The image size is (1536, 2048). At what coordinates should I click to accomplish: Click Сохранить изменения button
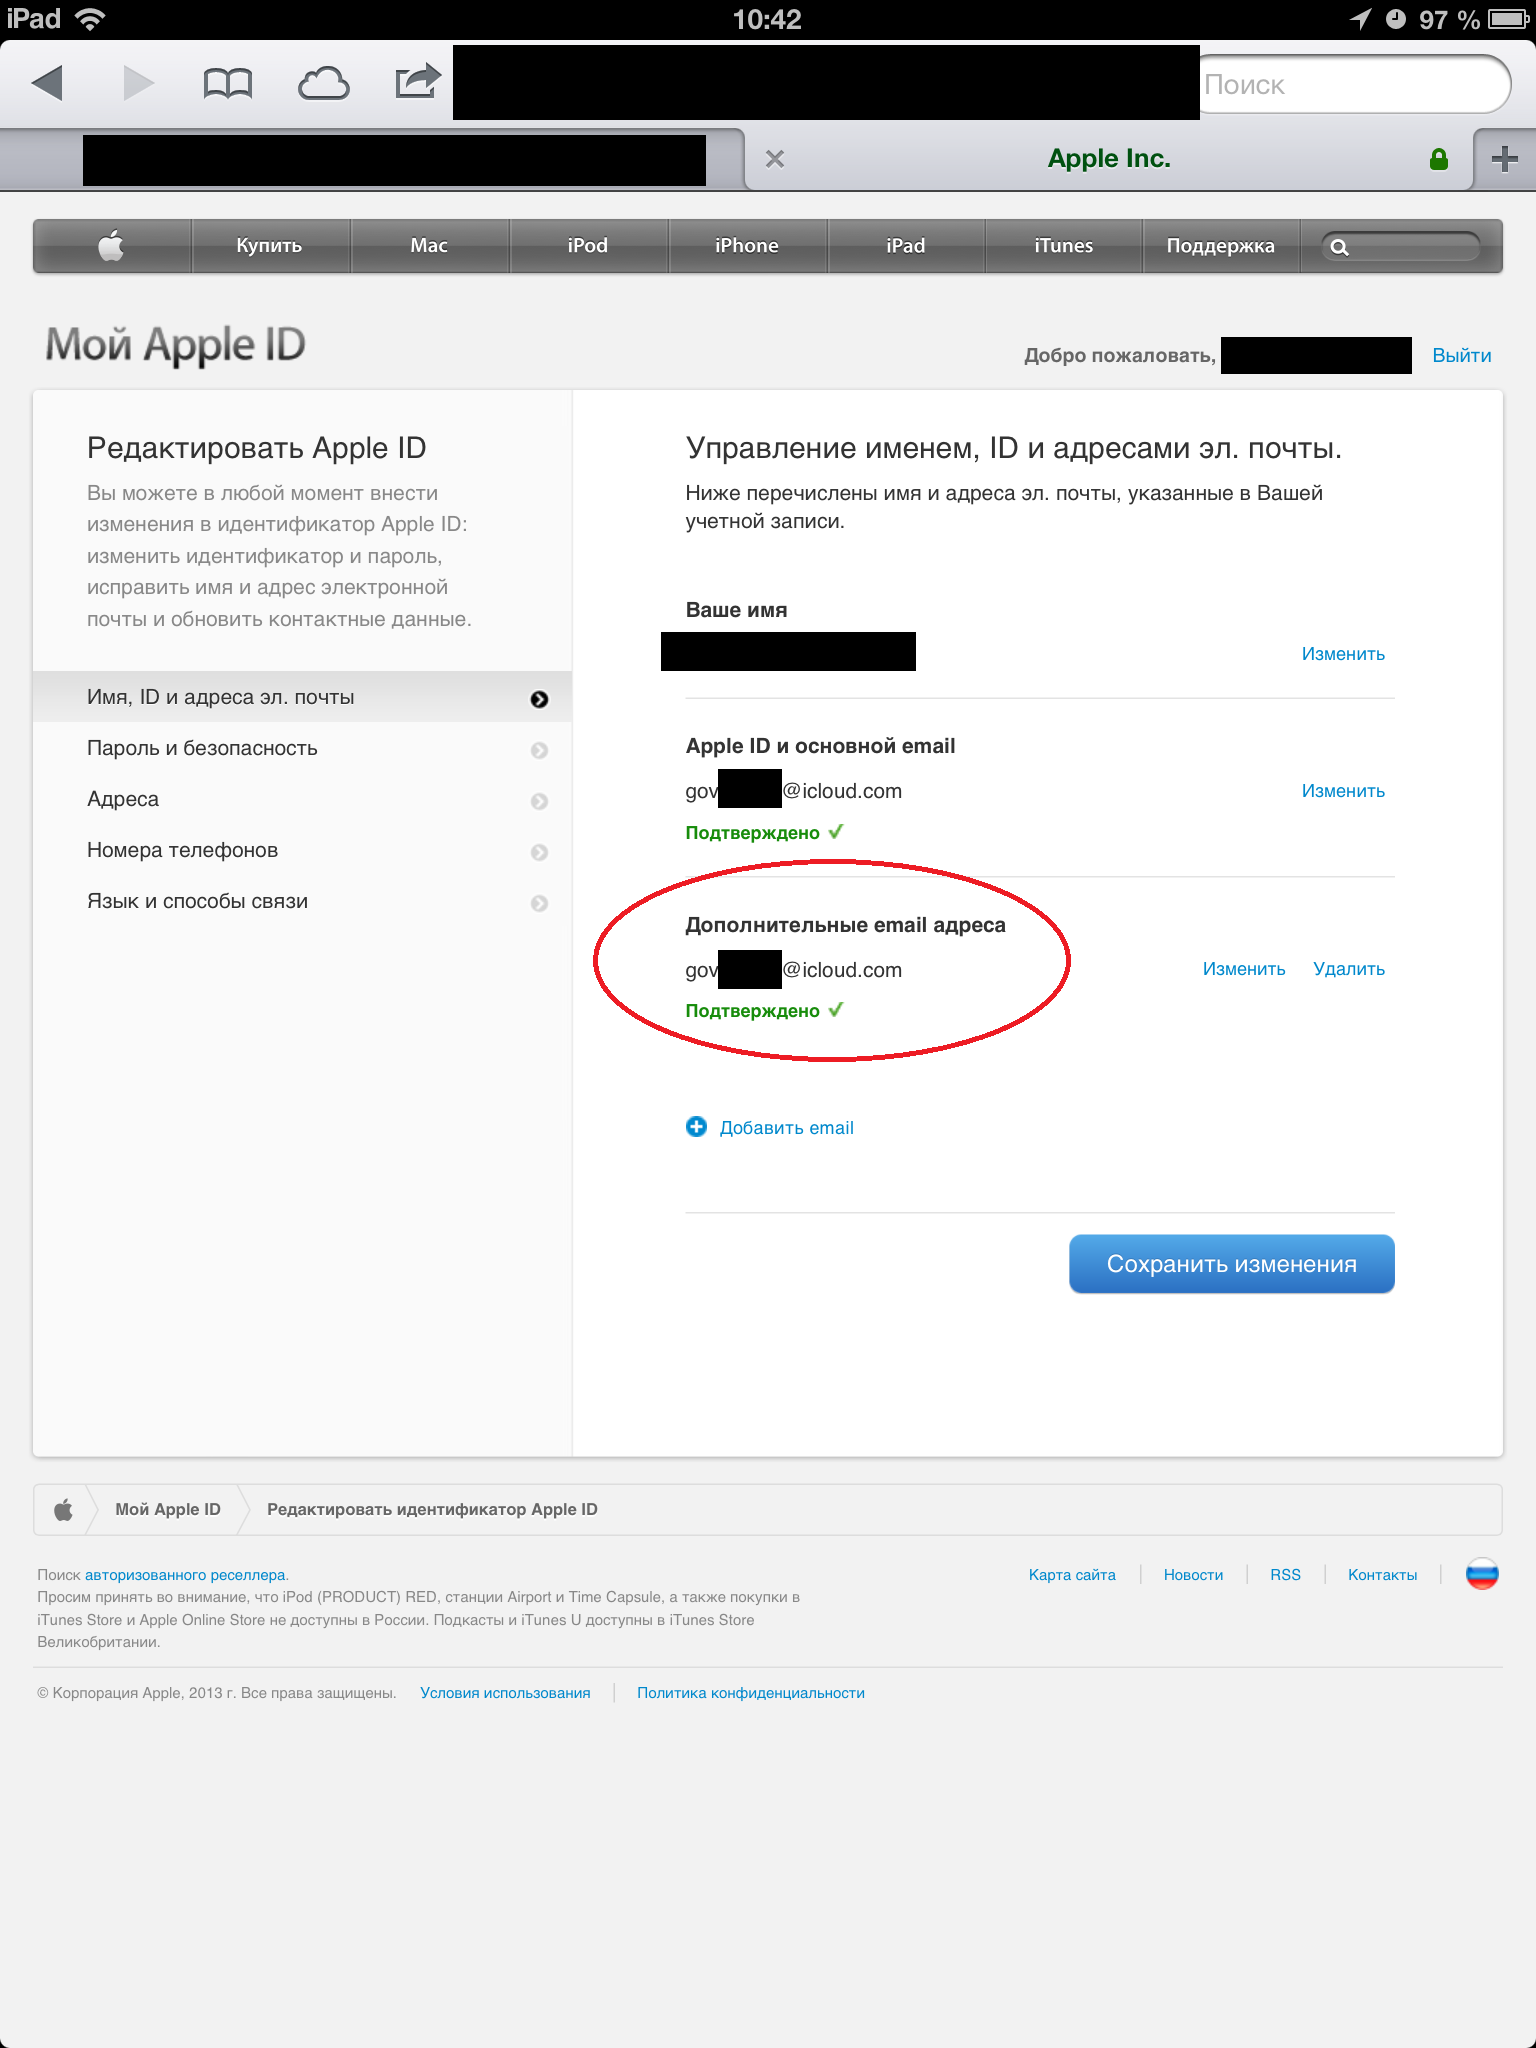tap(1232, 1264)
